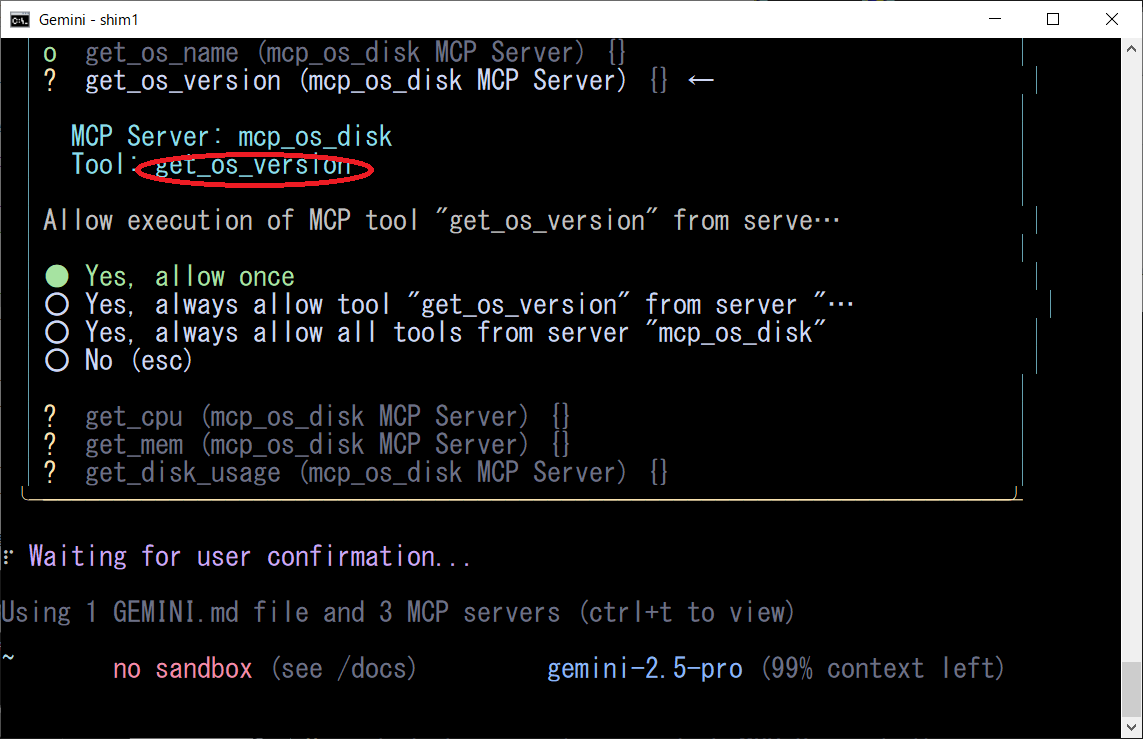Click the gemini-2.5-pro model label
The image size is (1143, 739).
[645, 668]
